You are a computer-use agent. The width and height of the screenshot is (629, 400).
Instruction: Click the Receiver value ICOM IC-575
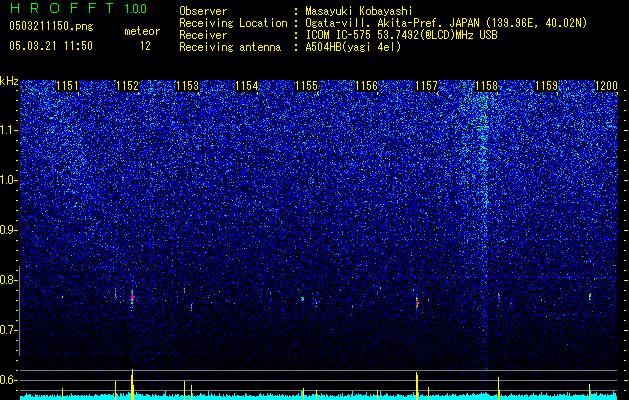click(340, 35)
